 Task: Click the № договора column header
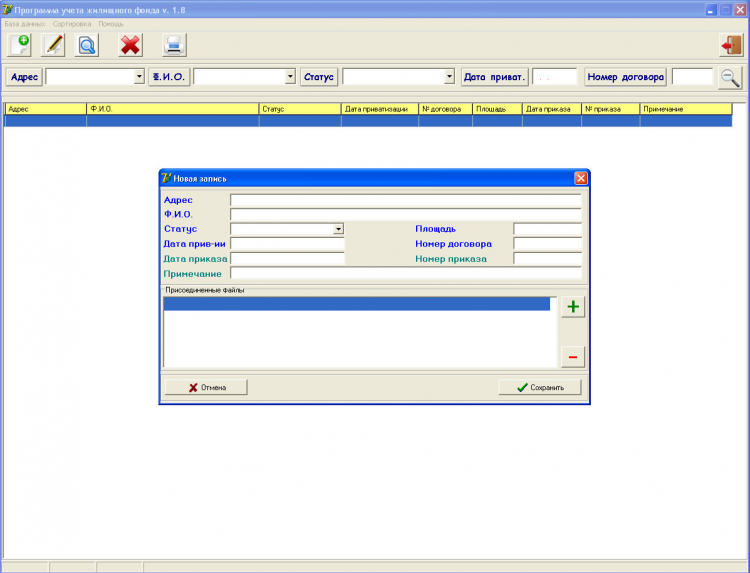[x=445, y=109]
